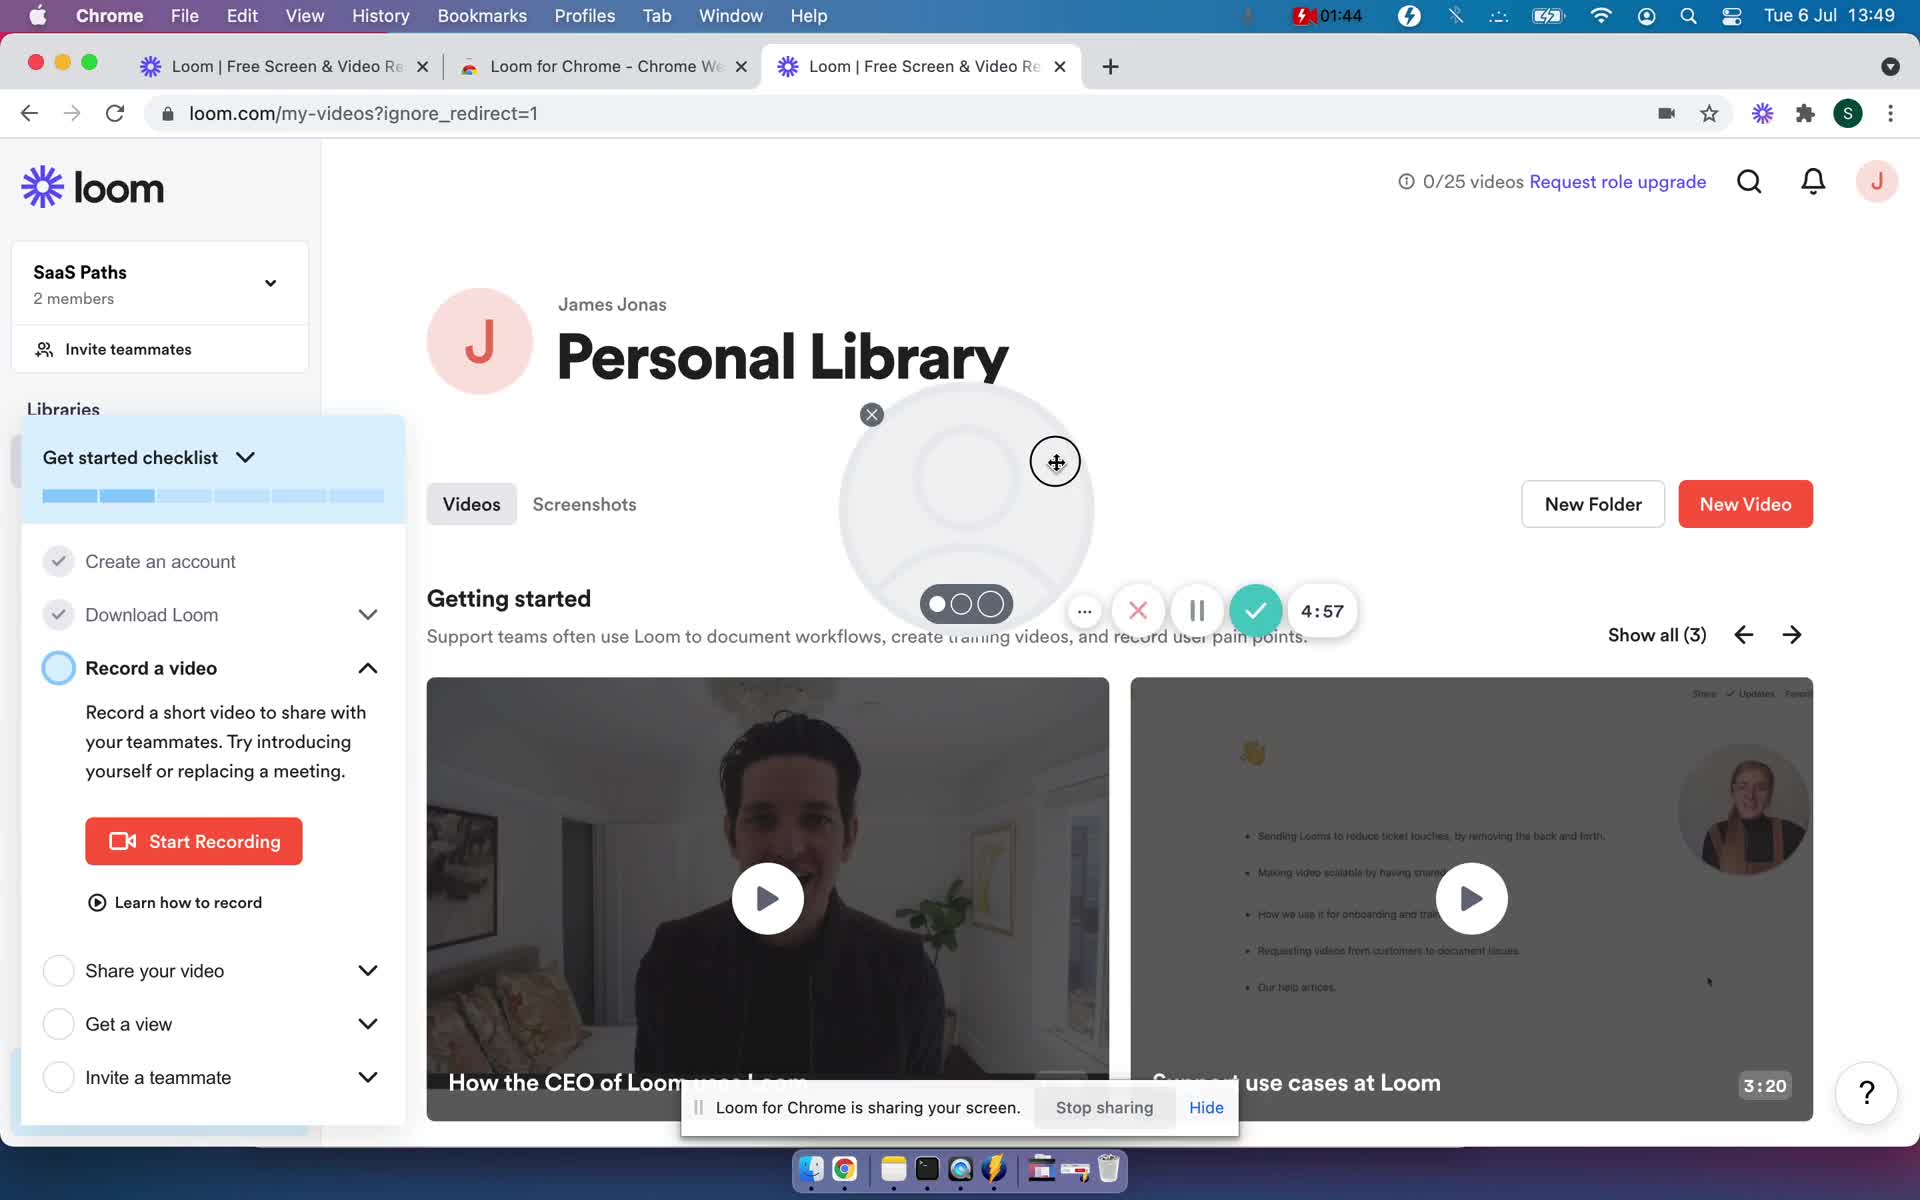Screen dimensions: 1920x1200
Task: Click the Start Recording button
Action: pyautogui.click(x=194, y=841)
